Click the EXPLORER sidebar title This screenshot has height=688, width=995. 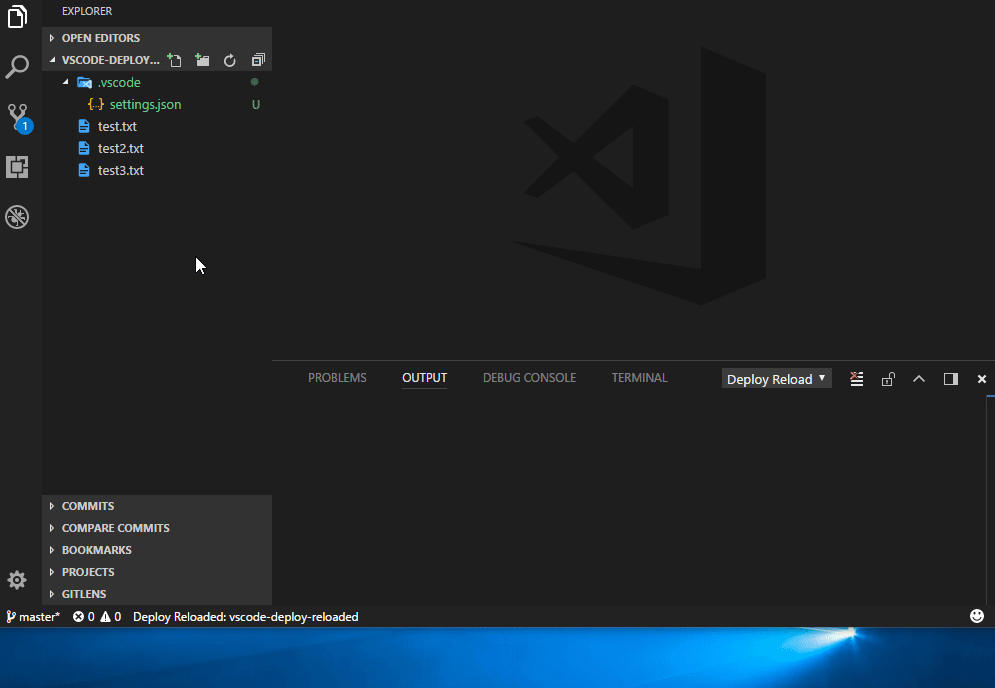point(87,11)
